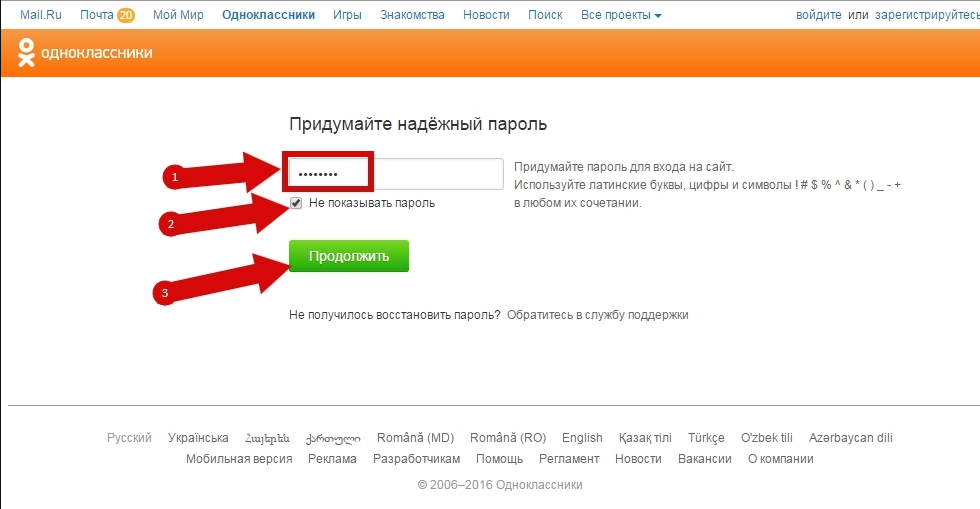Click the 'войдите' login link
980x509 pixels.
tap(819, 15)
